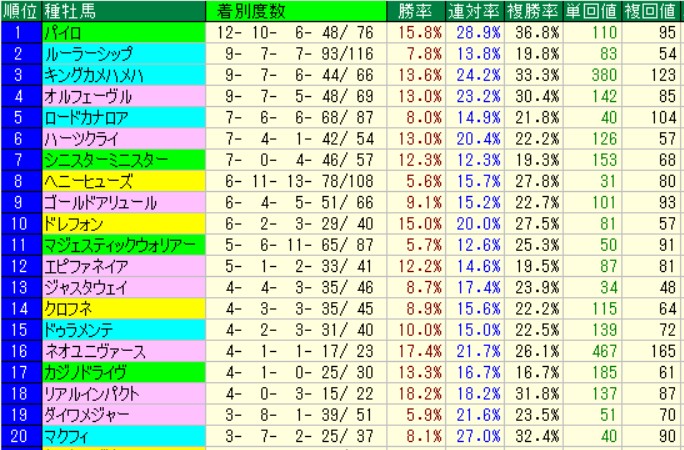Select sire name マクフィ
Screen dimensions: 684x450
tap(66, 436)
